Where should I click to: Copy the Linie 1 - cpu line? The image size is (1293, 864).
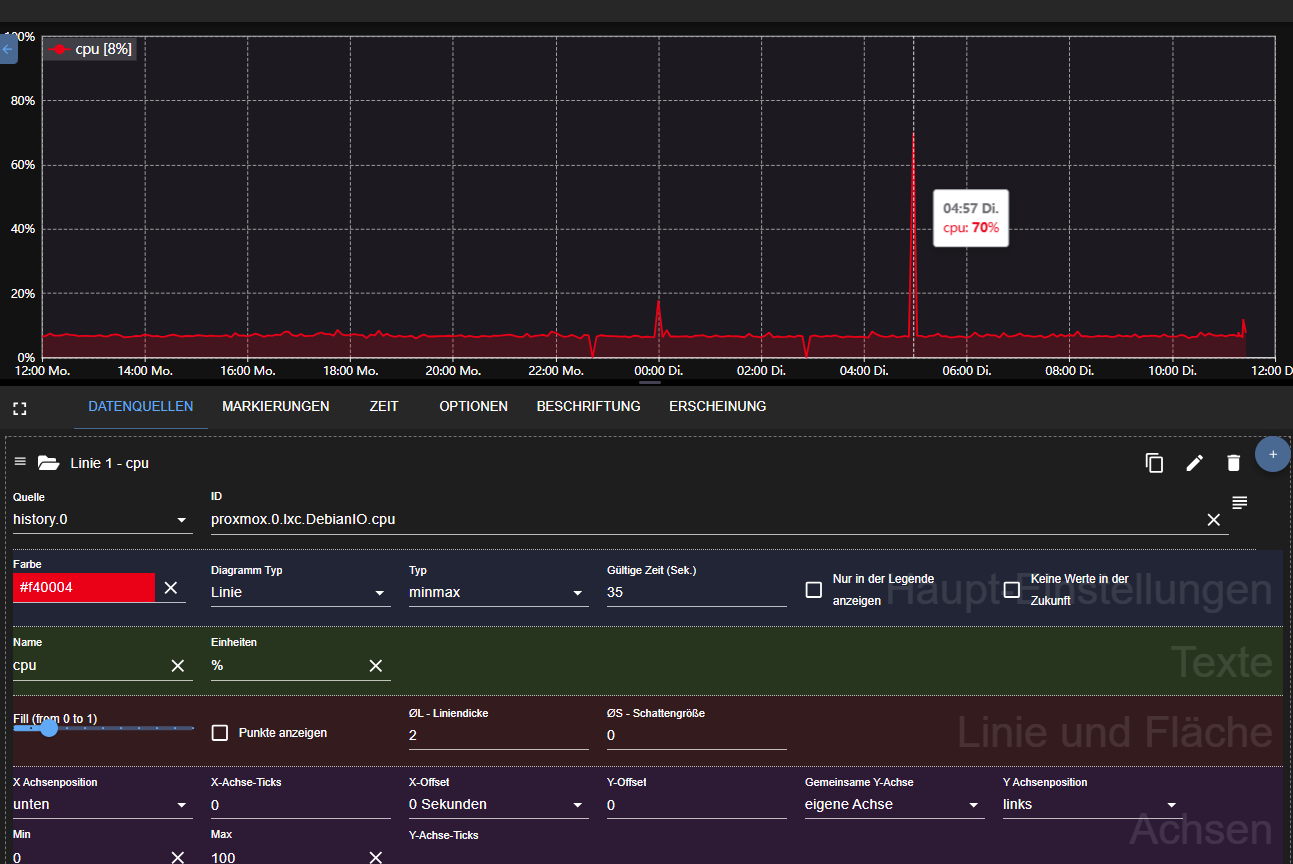tap(1154, 463)
